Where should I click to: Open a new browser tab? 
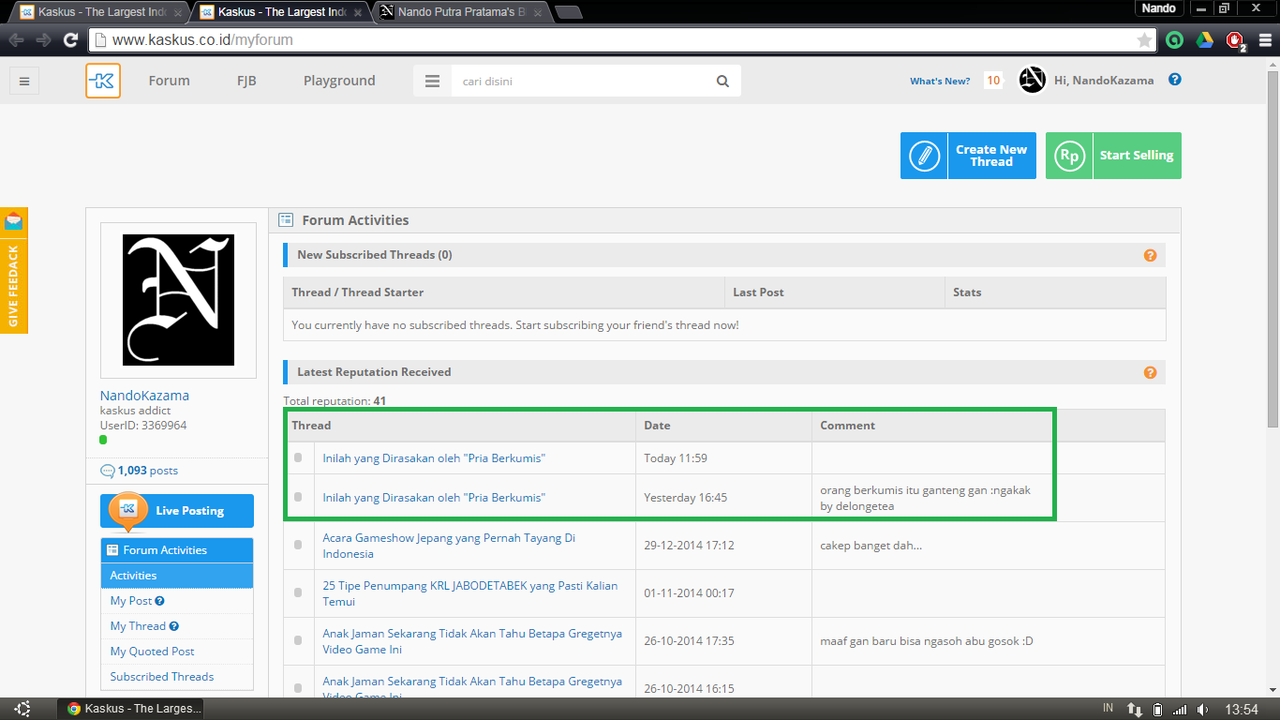pos(569,12)
